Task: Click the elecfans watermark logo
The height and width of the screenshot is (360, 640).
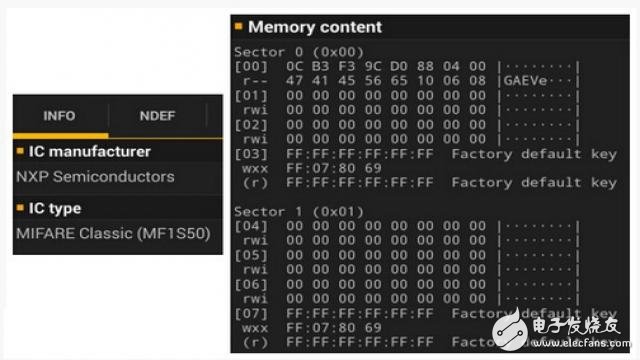Action: coord(509,331)
